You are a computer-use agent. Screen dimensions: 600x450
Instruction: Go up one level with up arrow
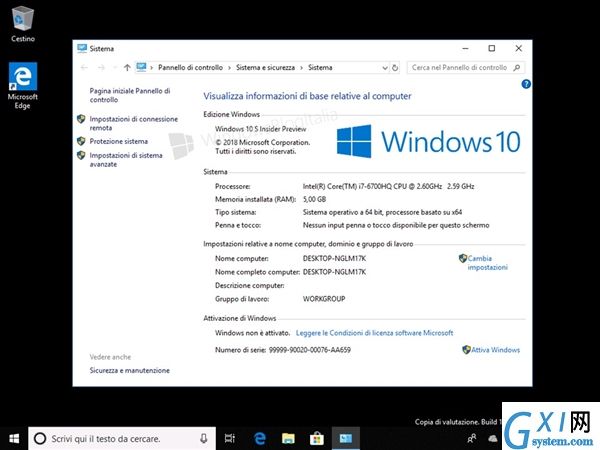(127, 68)
